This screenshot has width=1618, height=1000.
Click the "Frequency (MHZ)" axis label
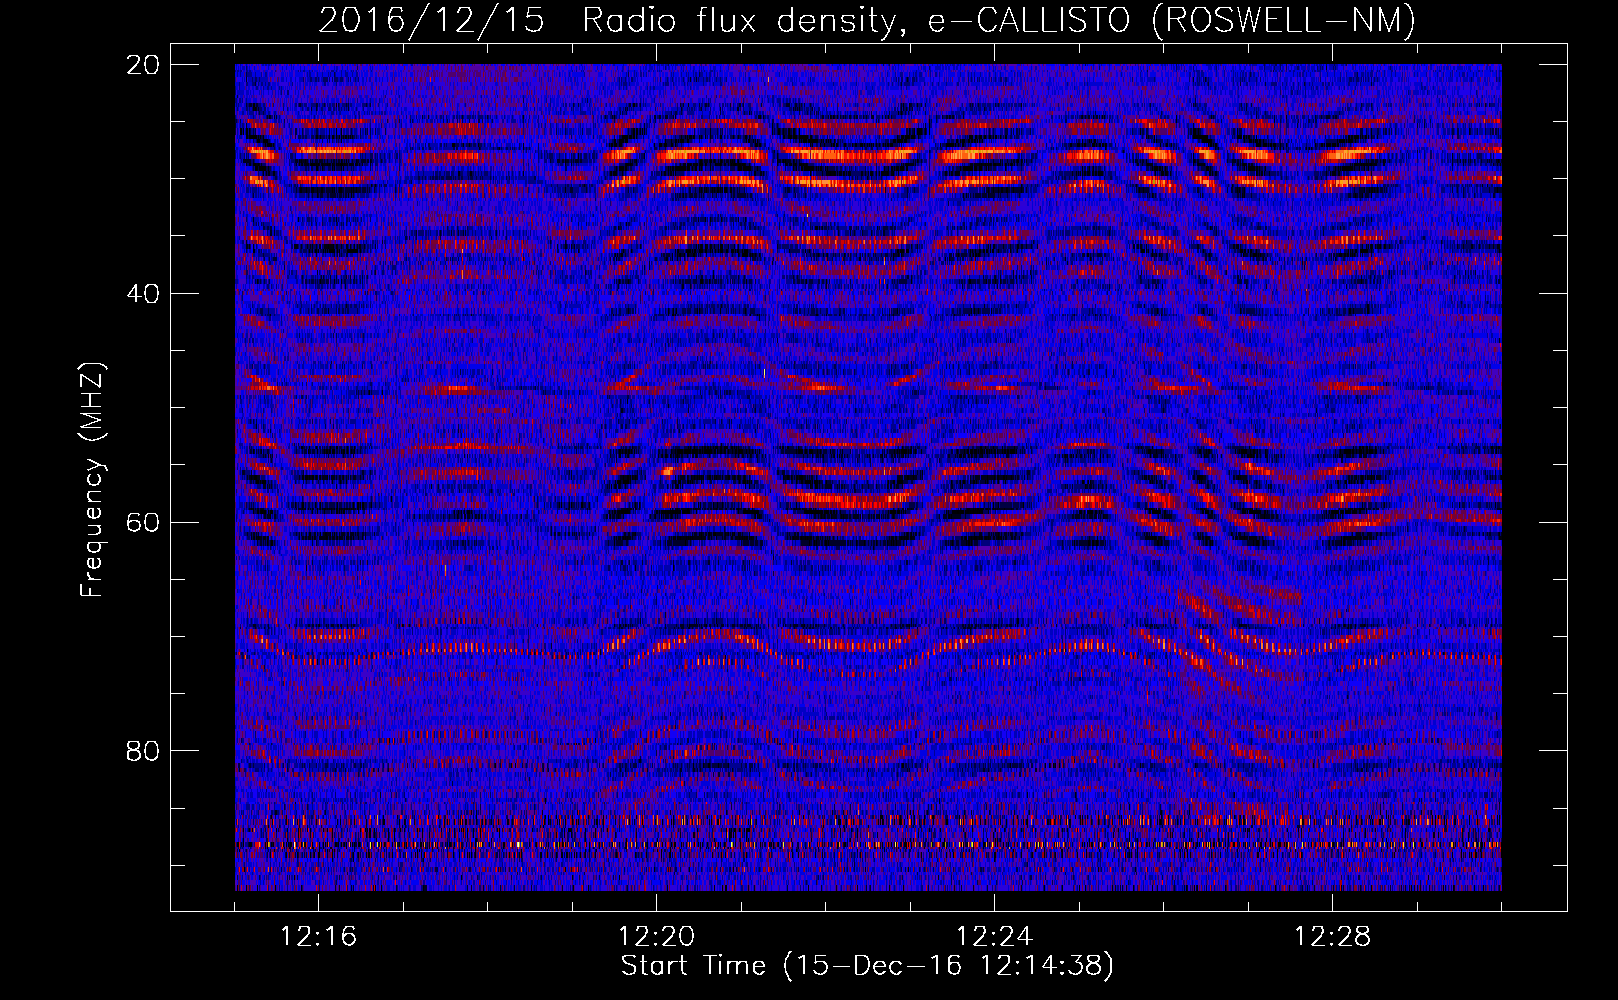[92, 480]
